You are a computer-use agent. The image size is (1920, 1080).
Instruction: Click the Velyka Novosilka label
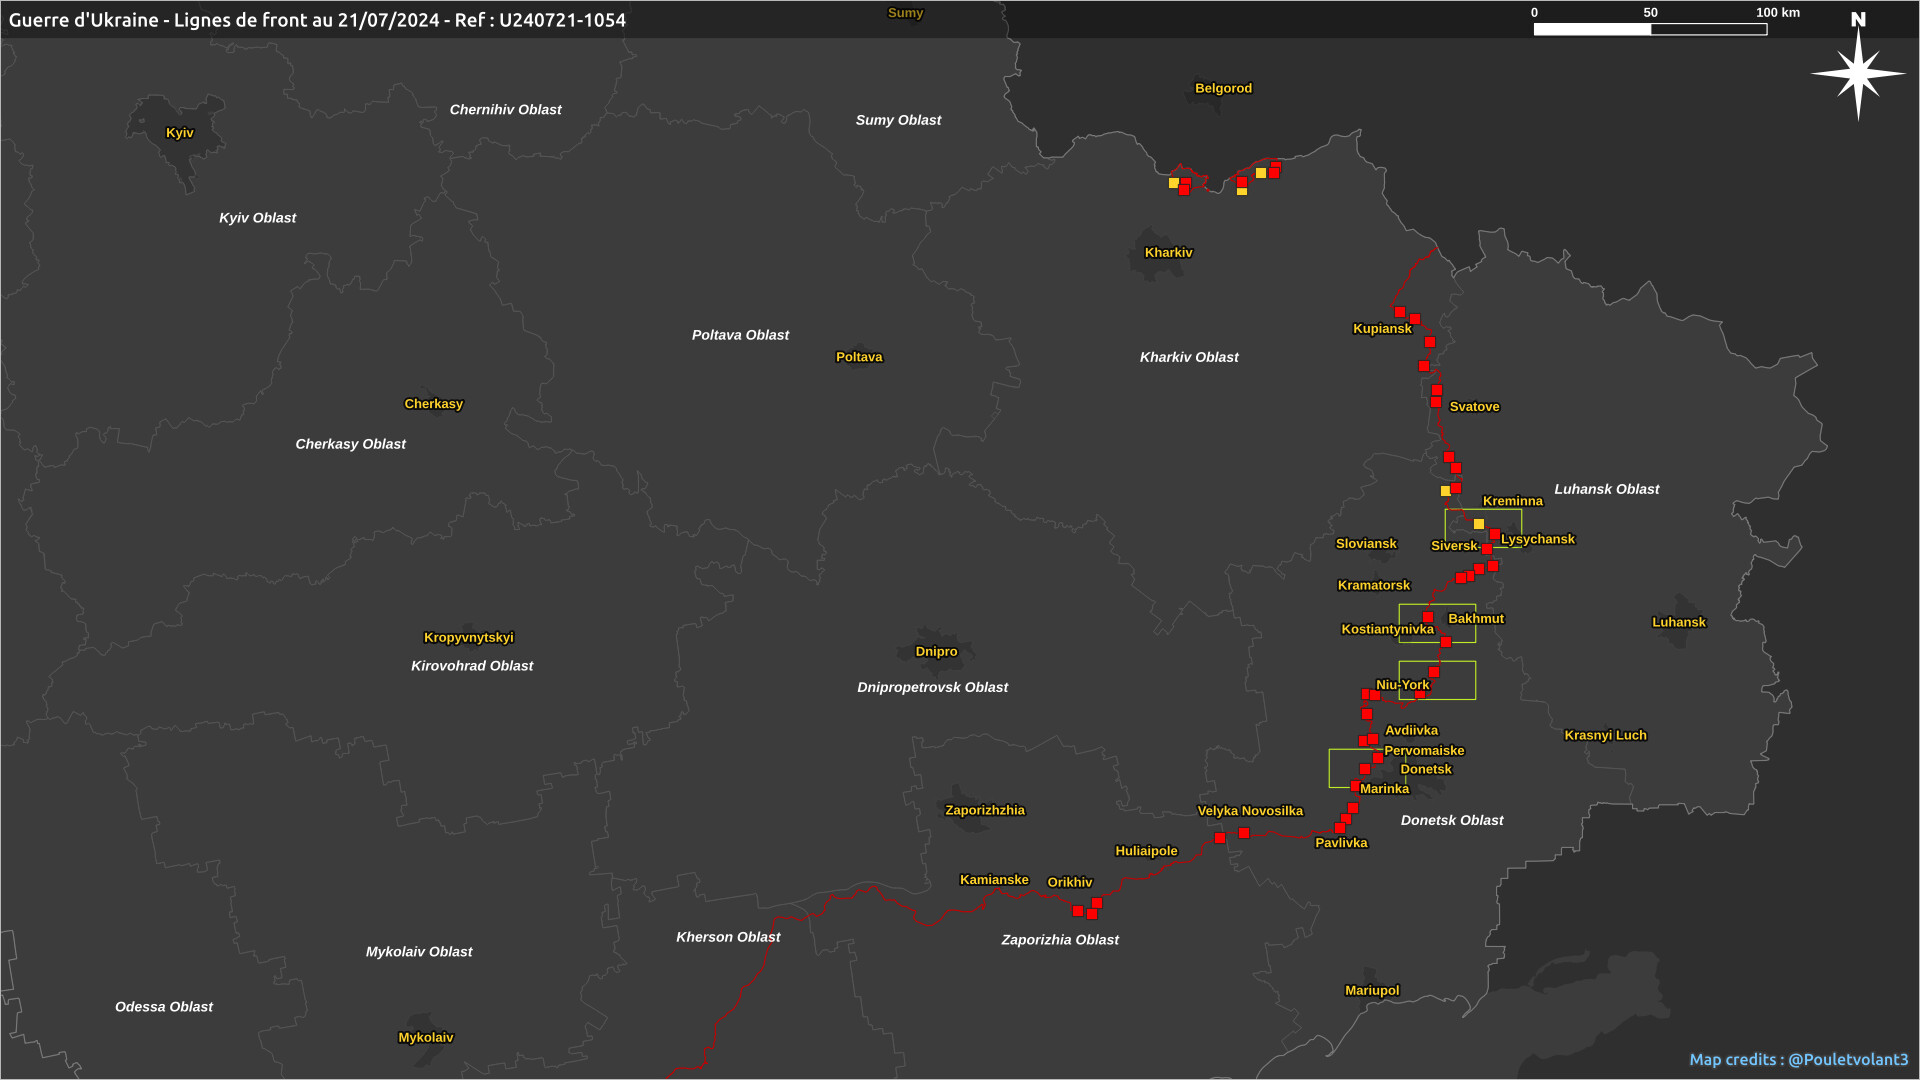click(x=1249, y=812)
